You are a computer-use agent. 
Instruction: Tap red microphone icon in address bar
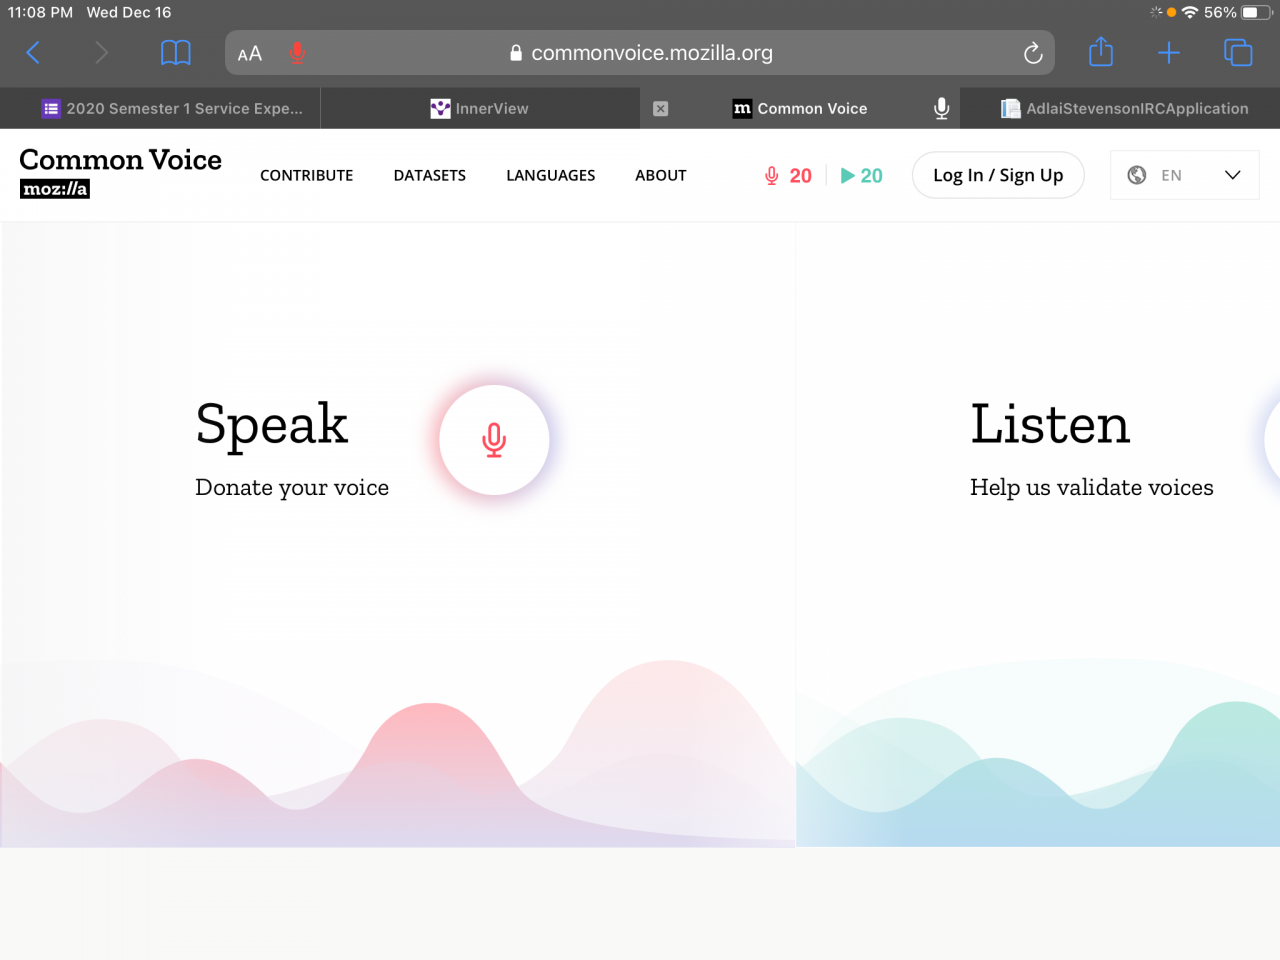(297, 52)
